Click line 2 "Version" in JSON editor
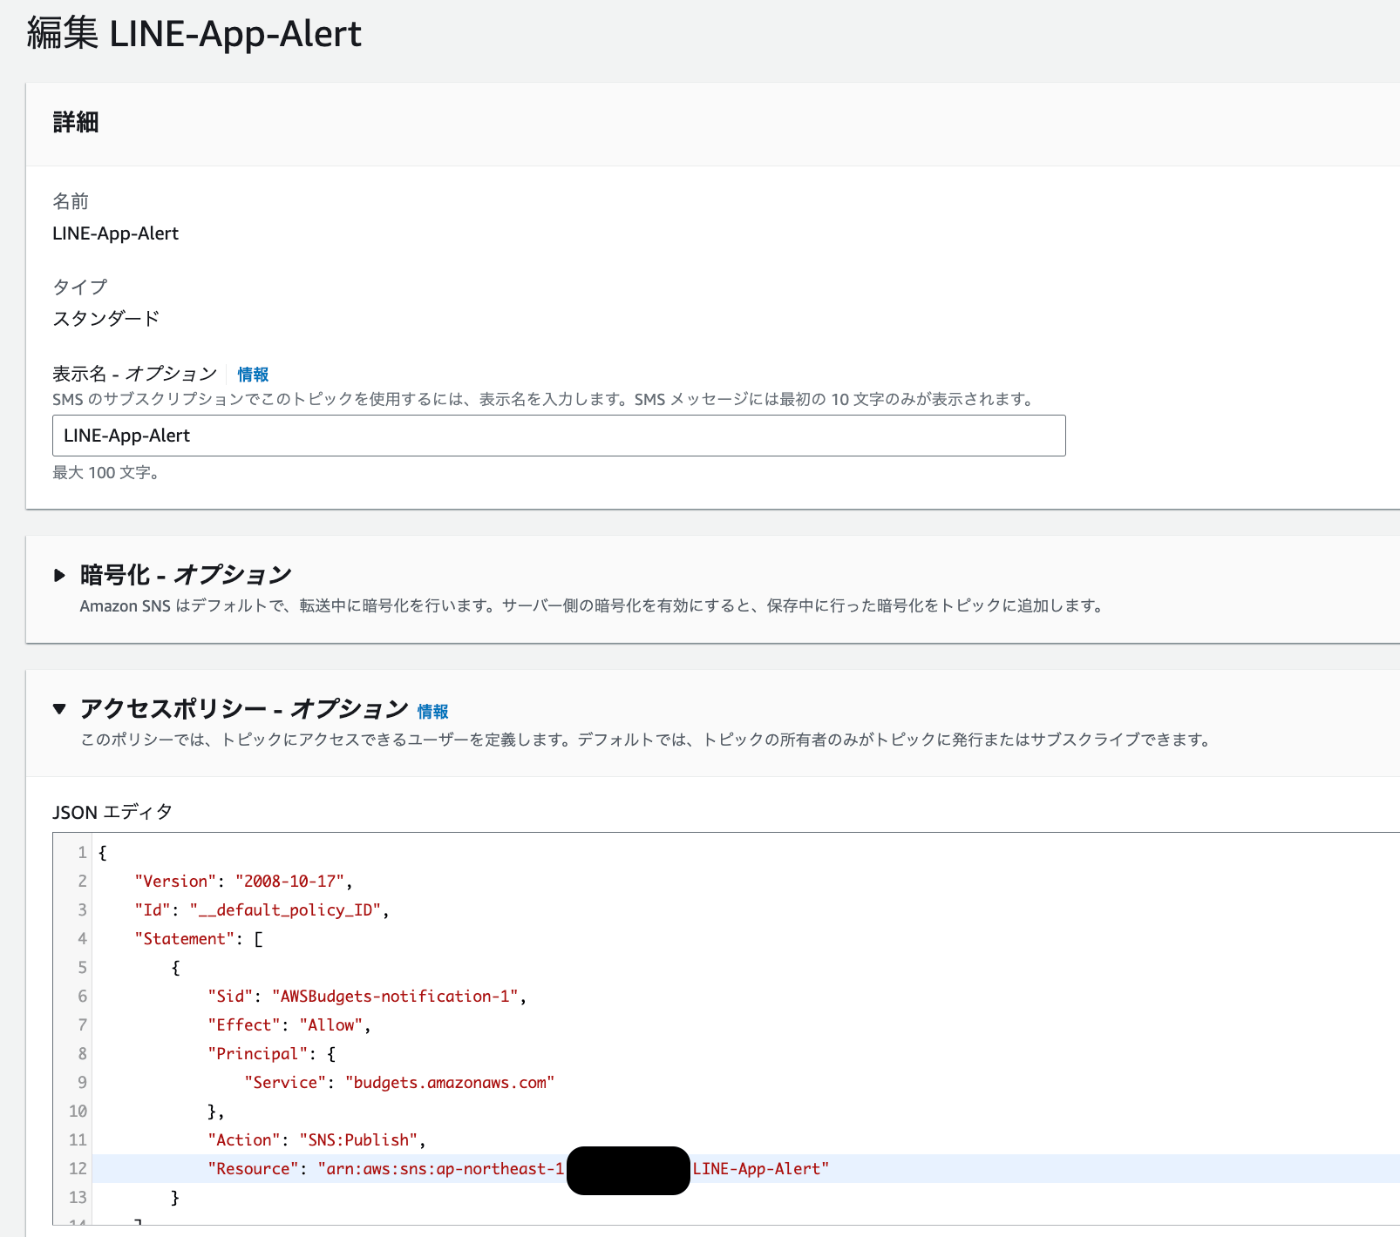The image size is (1400, 1237). click(x=243, y=881)
